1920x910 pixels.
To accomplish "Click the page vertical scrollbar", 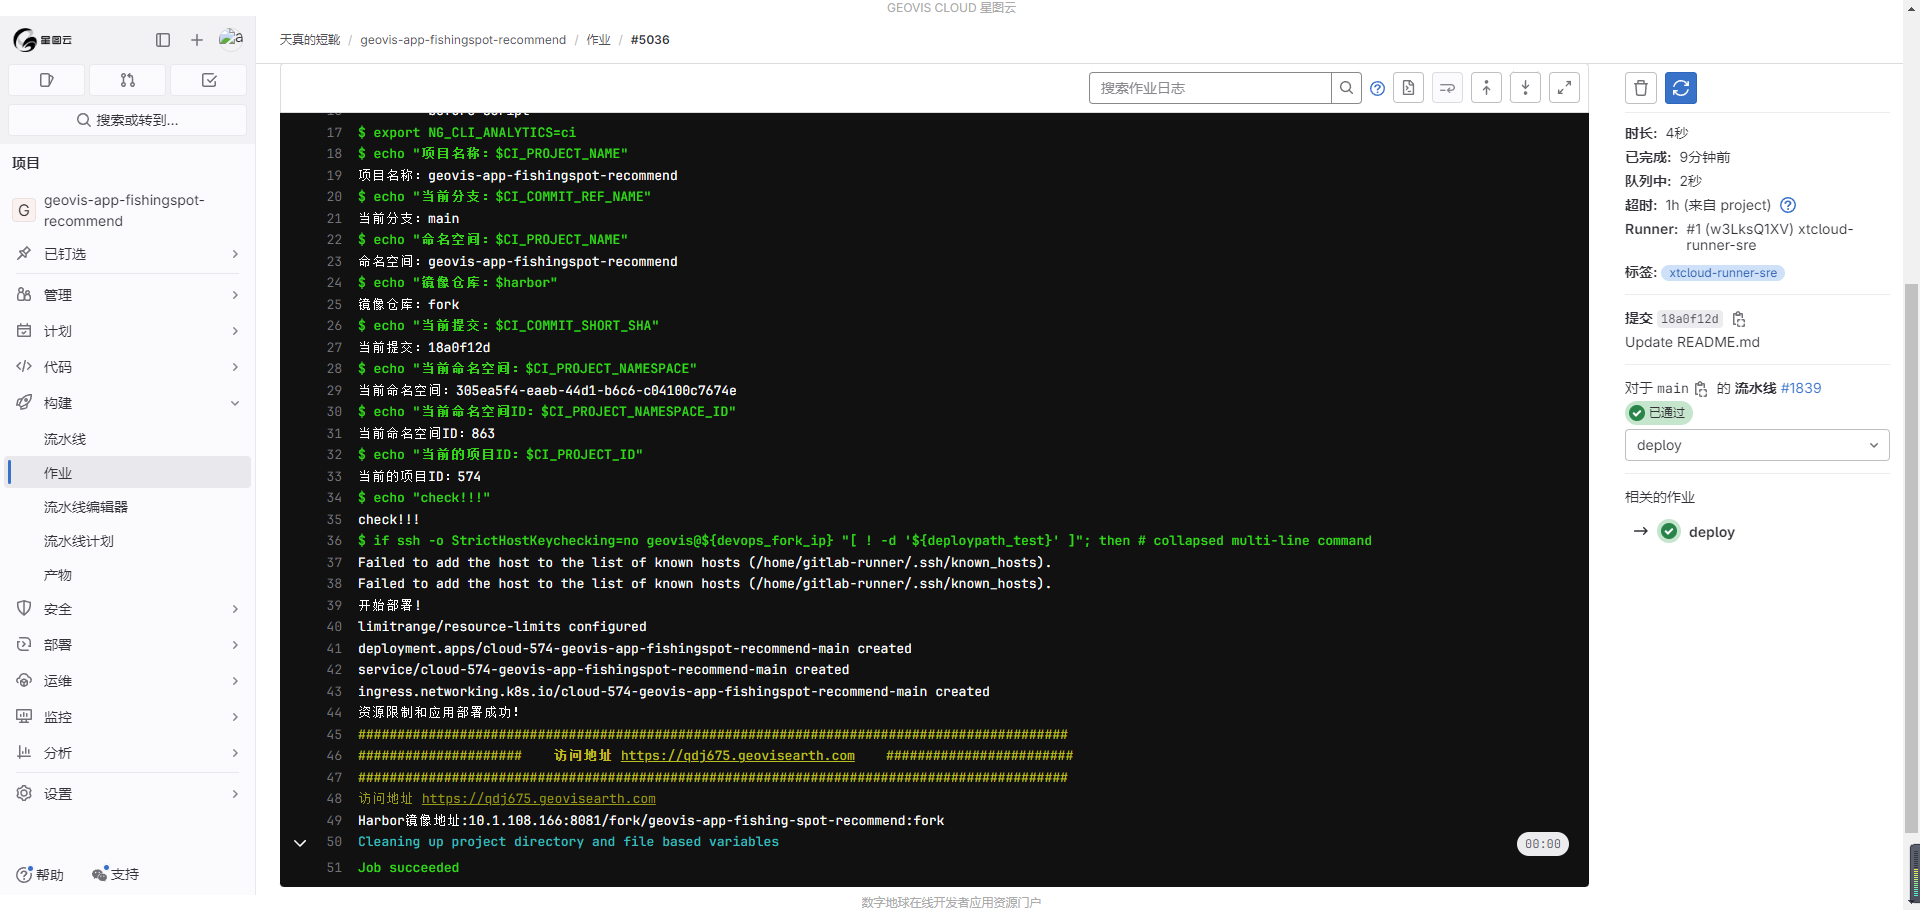I will pyautogui.click(x=1911, y=557).
